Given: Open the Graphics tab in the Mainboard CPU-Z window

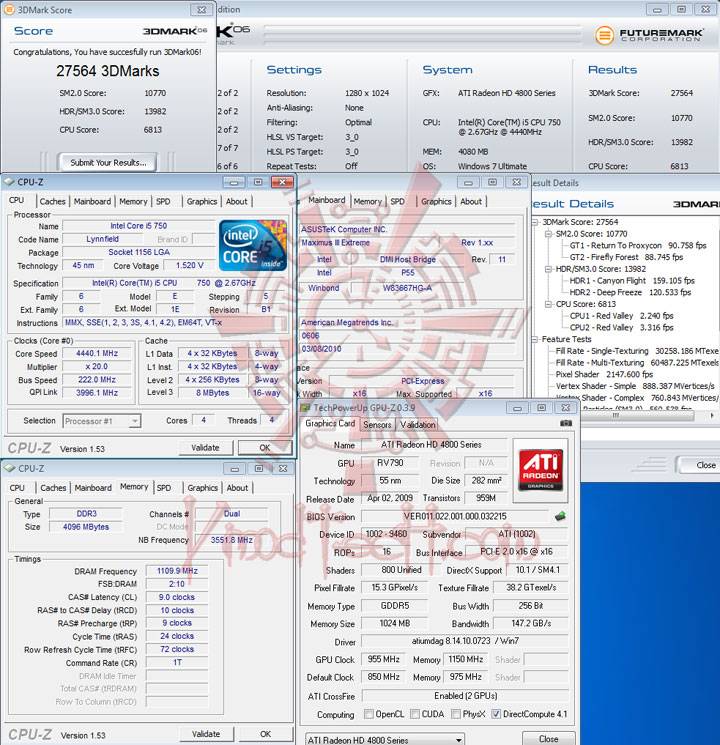Looking at the screenshot, I should tap(436, 201).
